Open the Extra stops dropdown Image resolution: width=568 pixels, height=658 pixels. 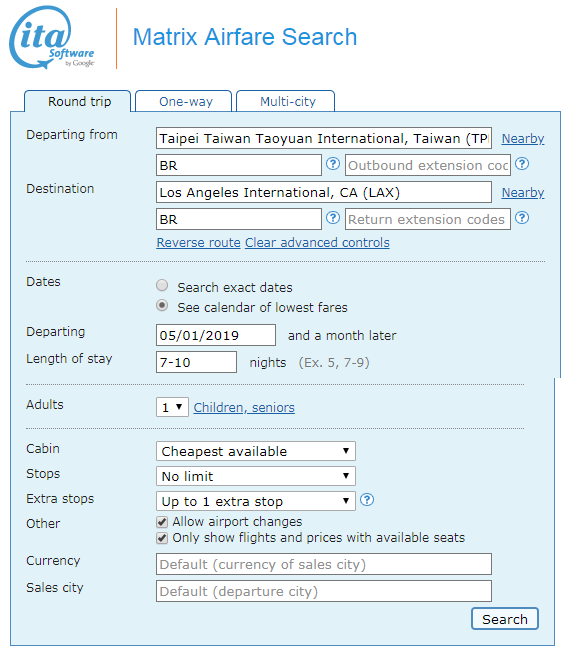255,501
